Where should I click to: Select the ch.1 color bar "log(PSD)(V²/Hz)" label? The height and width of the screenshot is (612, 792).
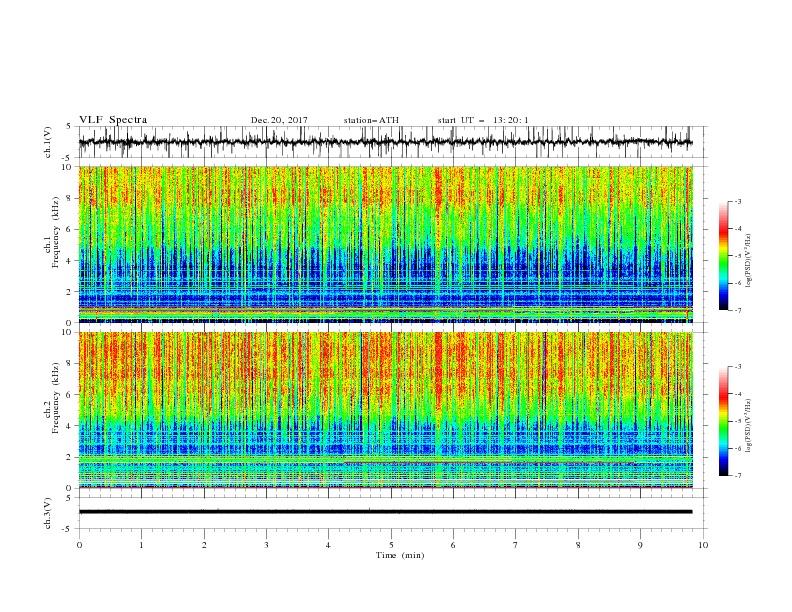click(x=748, y=261)
